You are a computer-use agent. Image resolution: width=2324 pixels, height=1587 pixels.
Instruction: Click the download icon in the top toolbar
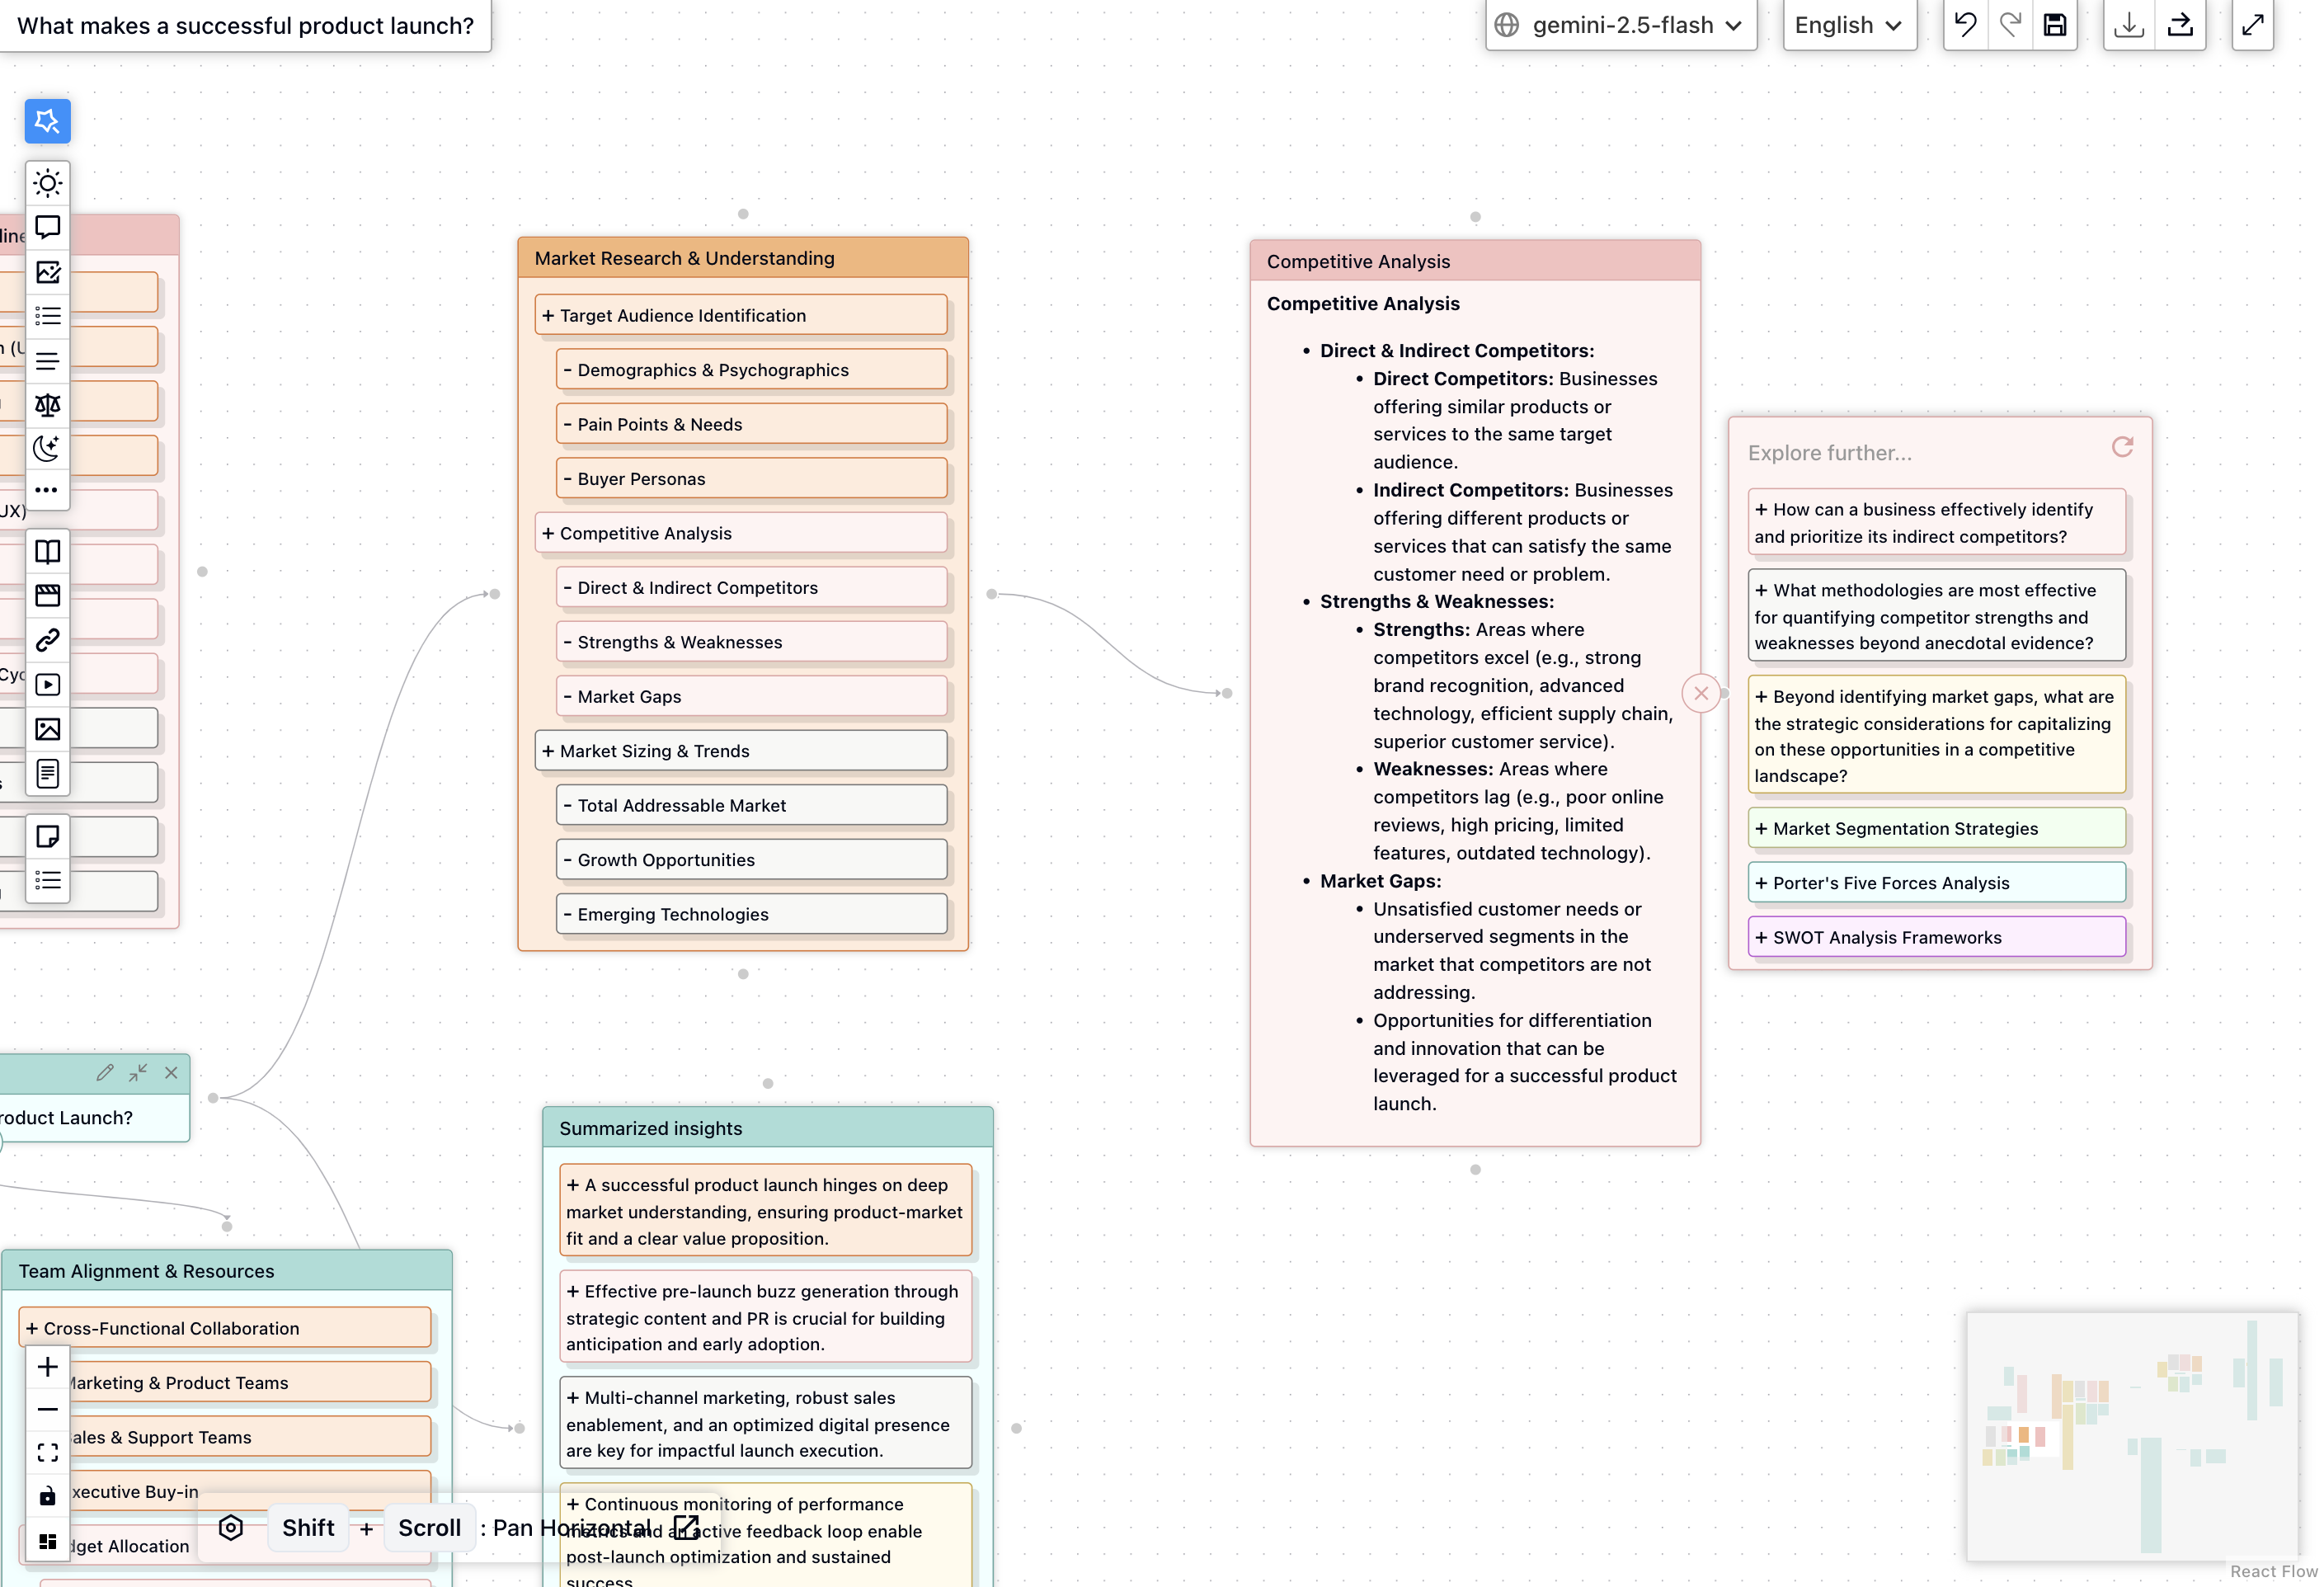[x=2129, y=25]
